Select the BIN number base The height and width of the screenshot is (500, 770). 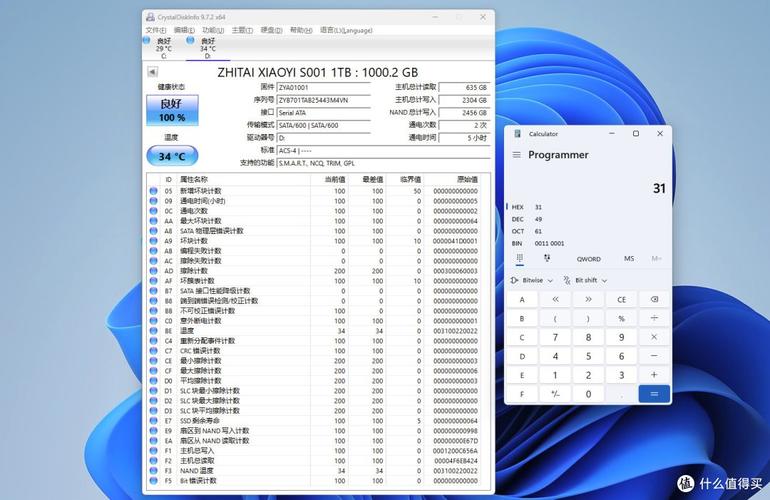click(518, 243)
